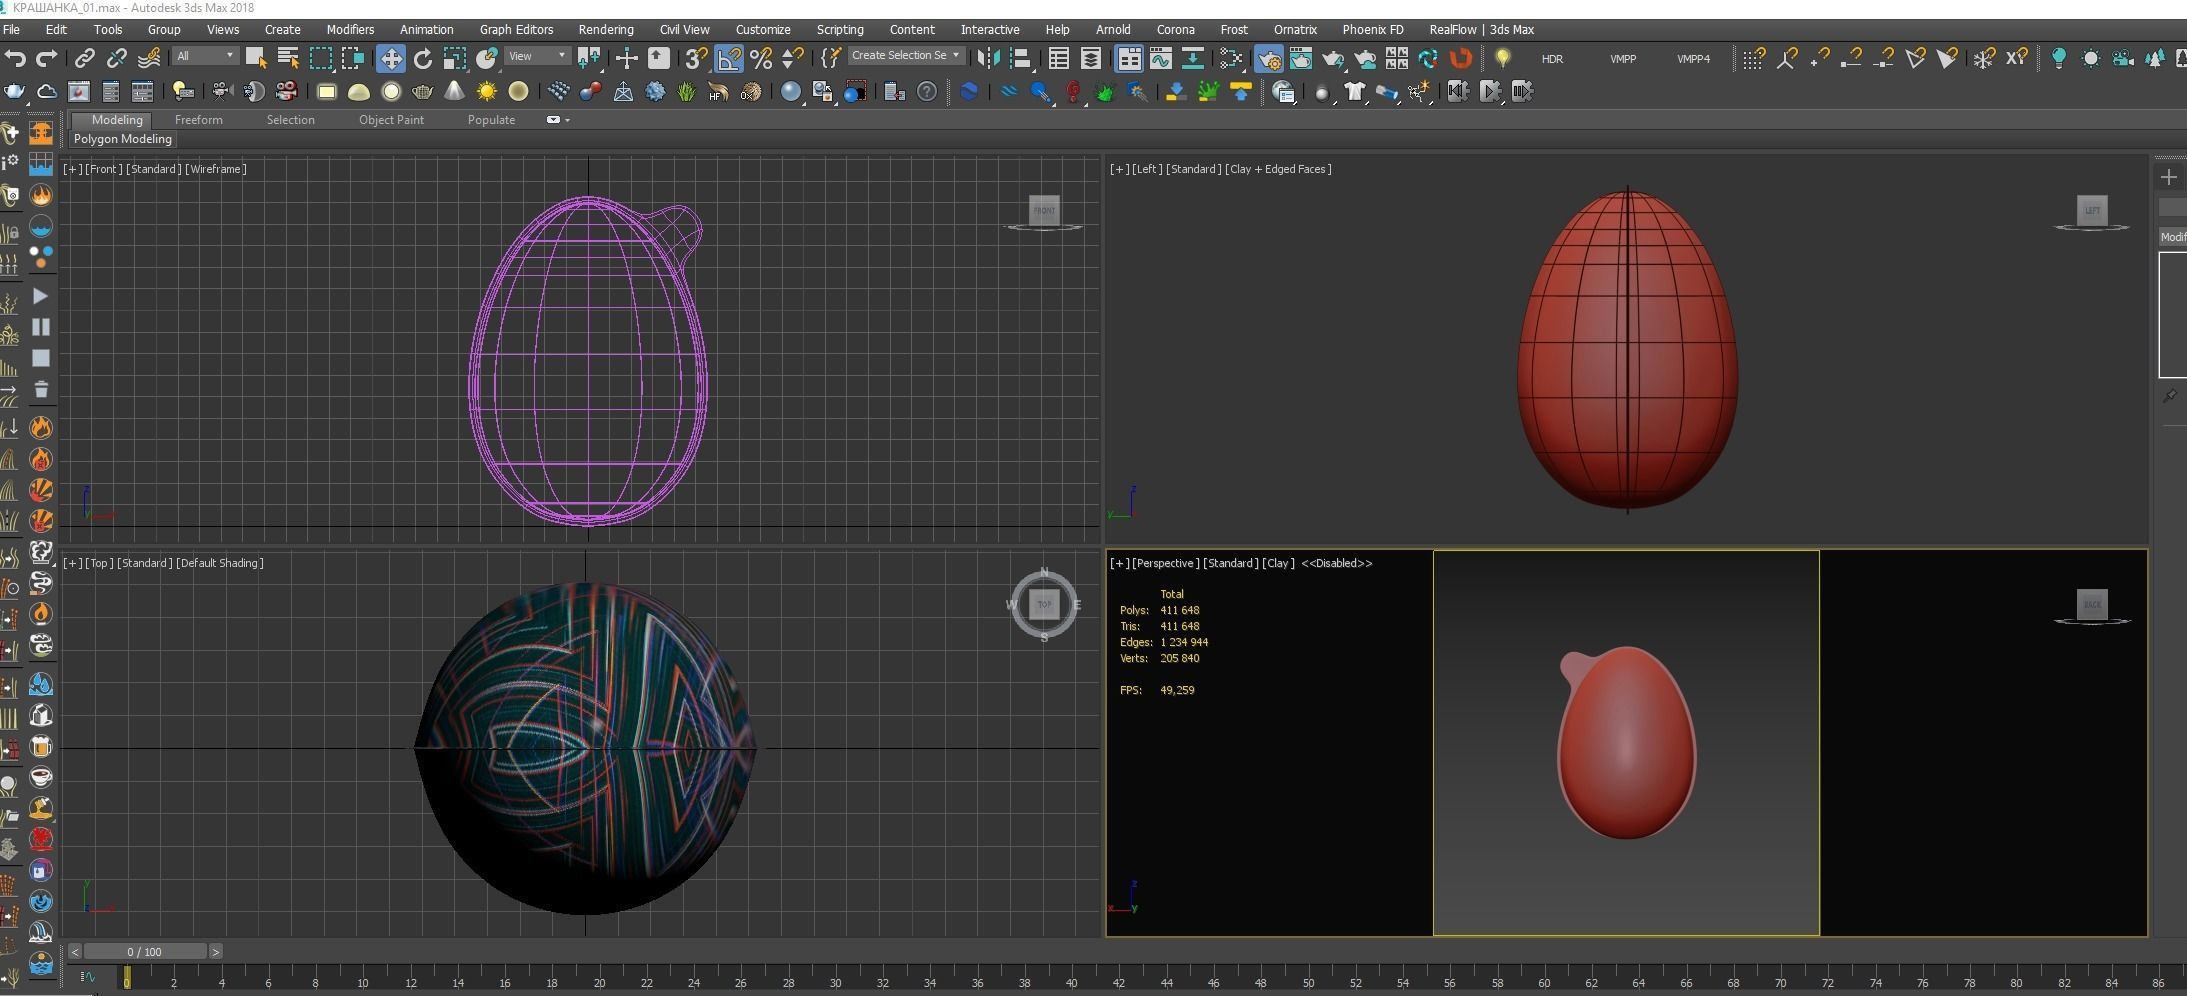Open the [Default Shading] menu in Top viewport
The image size is (2187, 996).
click(219, 563)
